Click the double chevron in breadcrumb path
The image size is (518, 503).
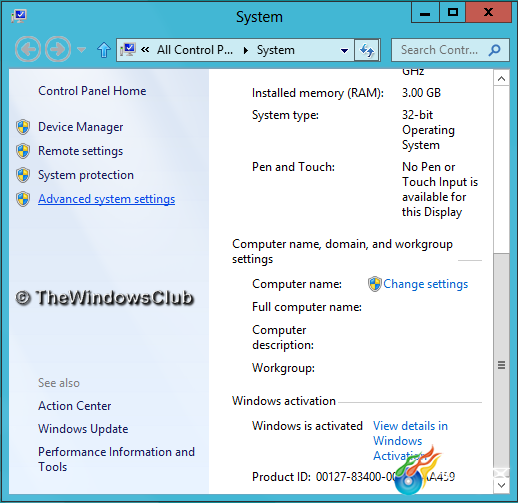click(x=145, y=50)
